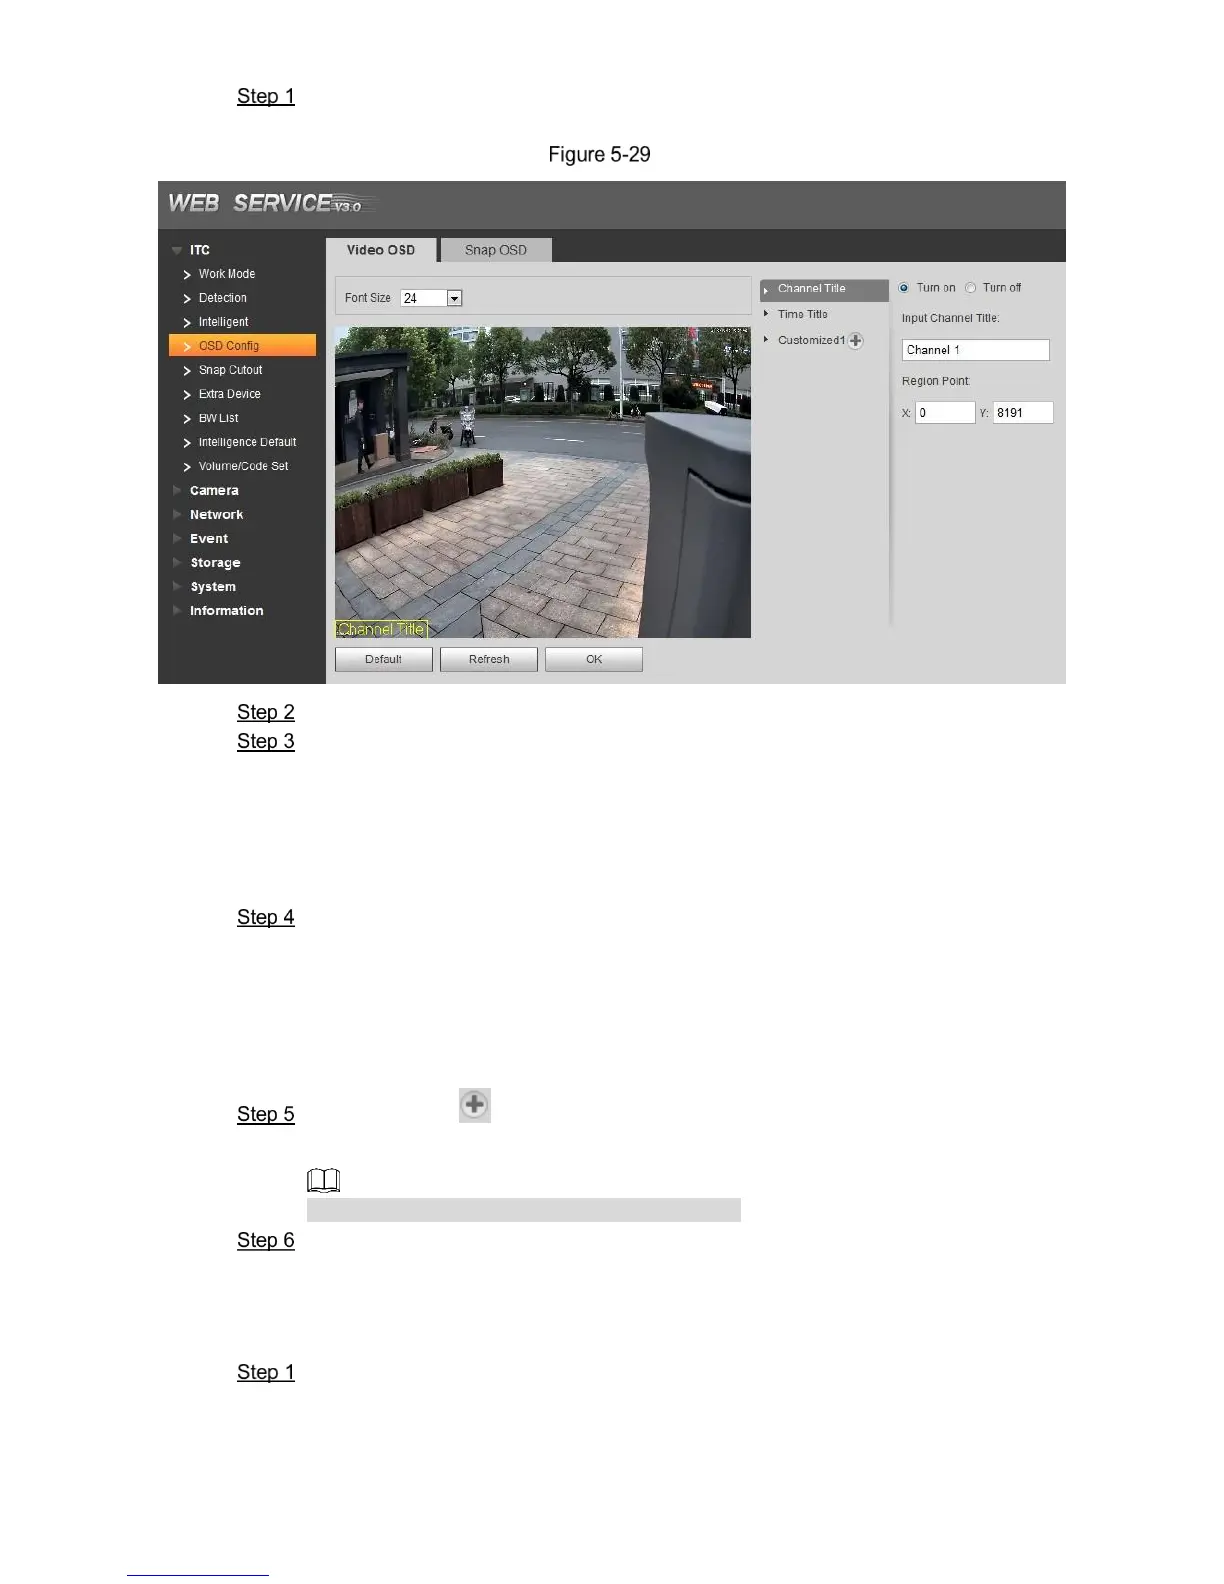
Task: Click the Figure 5-29 caption
Action: 599,154
